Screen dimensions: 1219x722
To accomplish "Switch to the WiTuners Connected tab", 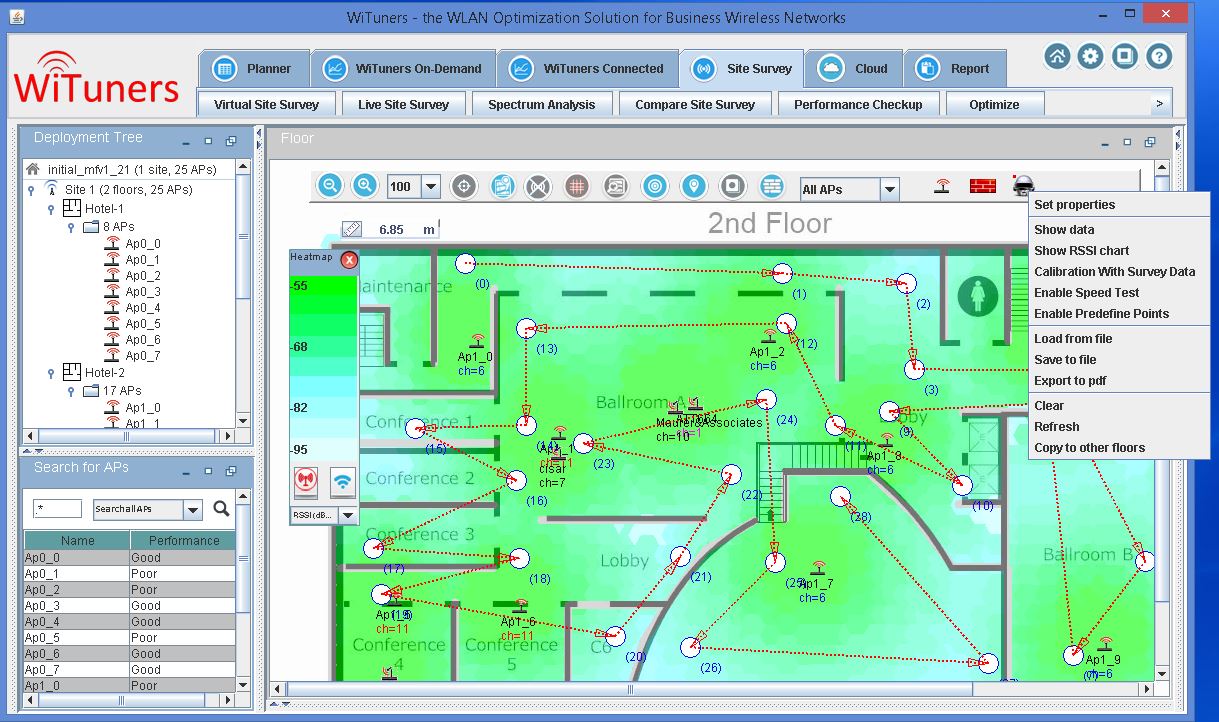I will 587,69.
